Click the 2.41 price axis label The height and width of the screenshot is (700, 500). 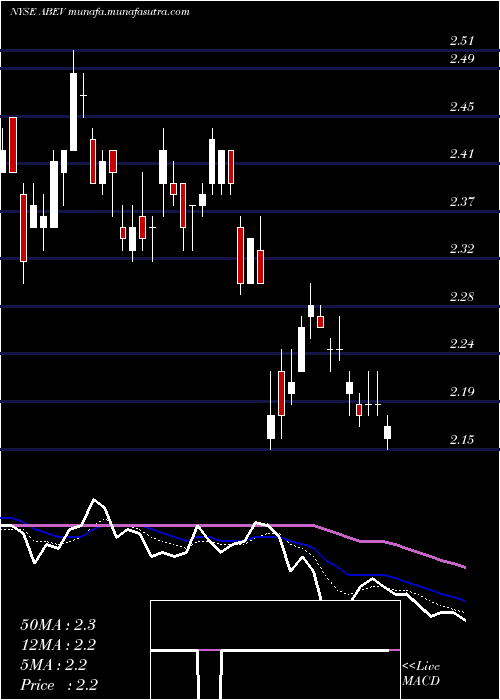(462, 154)
